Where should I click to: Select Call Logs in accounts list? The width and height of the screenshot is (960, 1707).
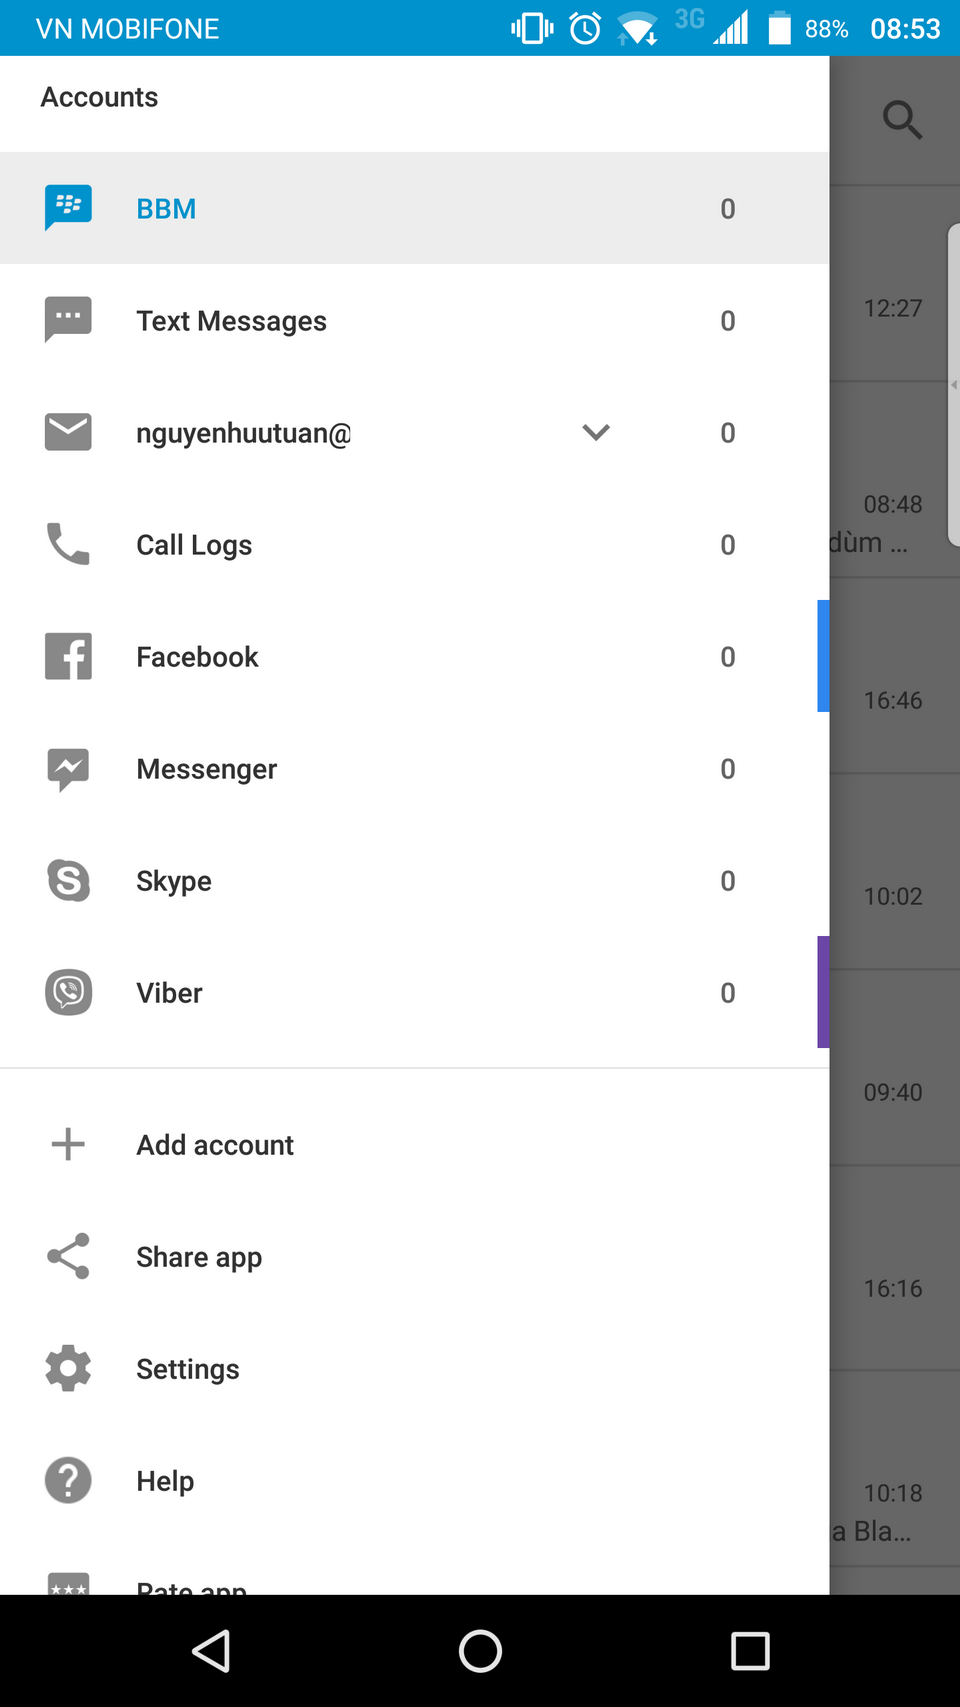click(x=194, y=545)
